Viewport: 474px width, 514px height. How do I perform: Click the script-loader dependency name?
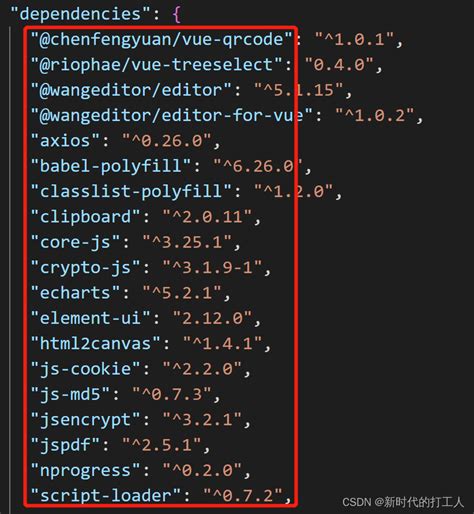[105, 496]
